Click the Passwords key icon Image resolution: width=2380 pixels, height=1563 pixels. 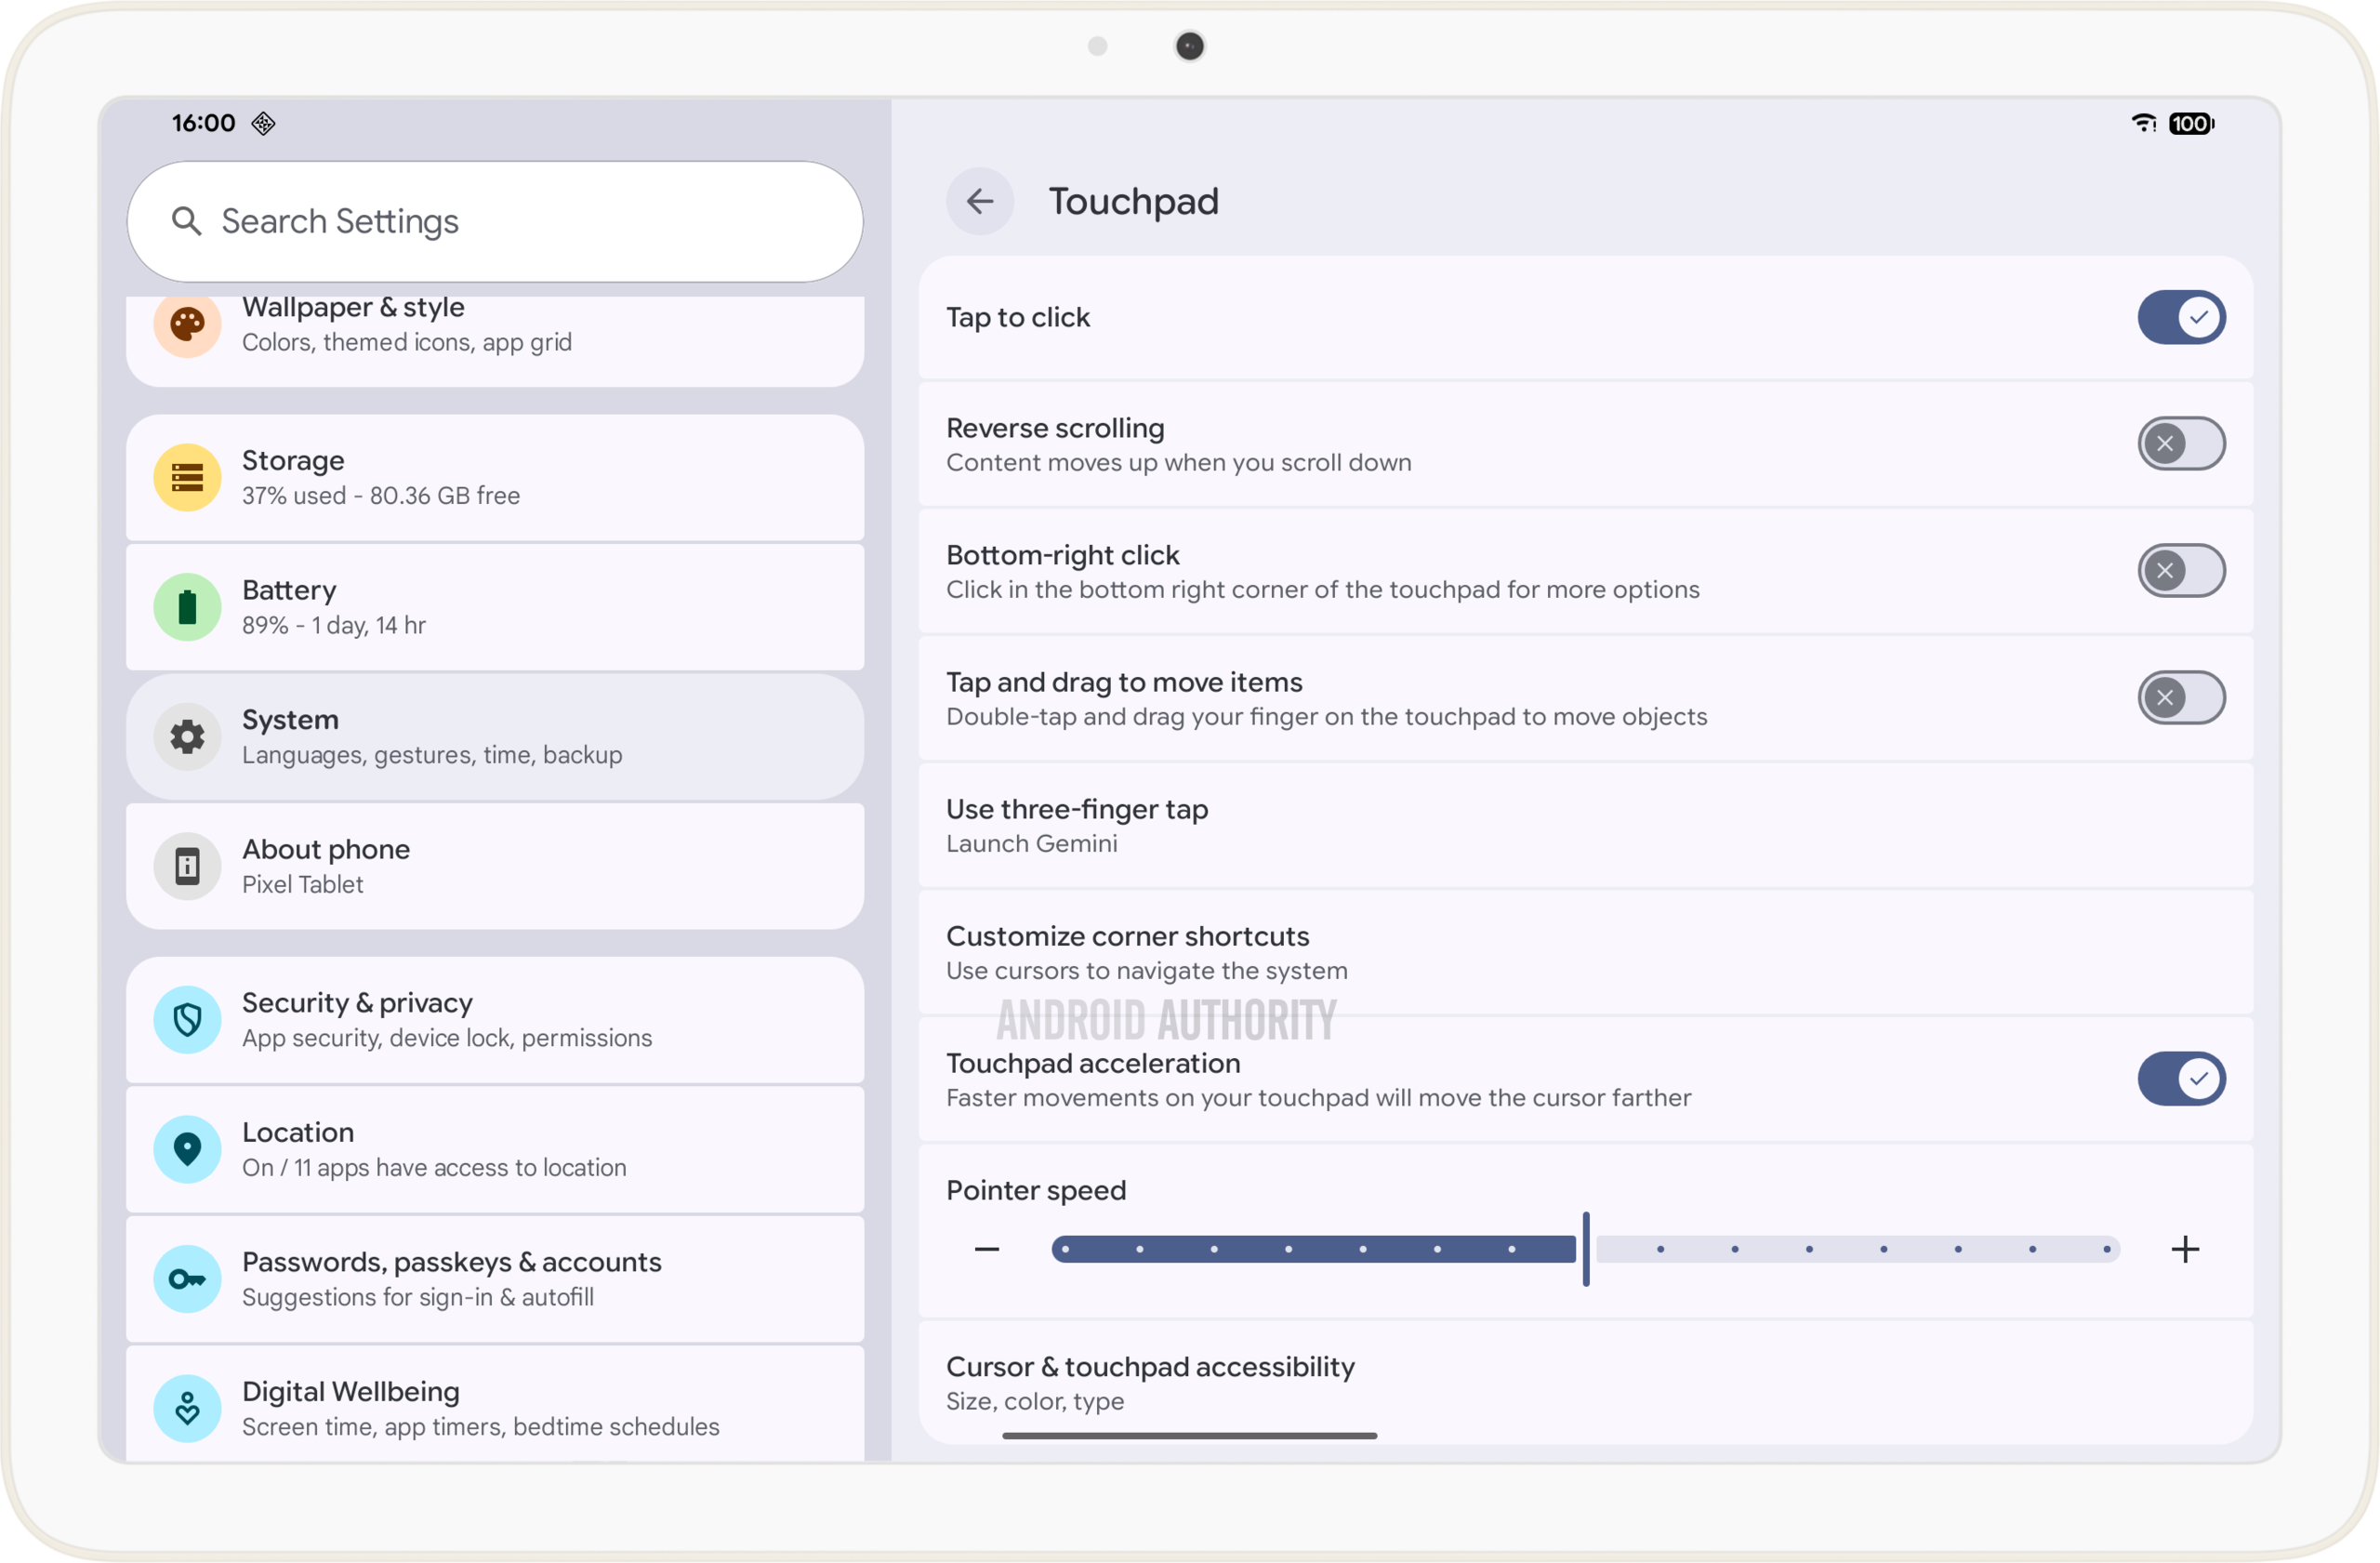[x=187, y=1279]
